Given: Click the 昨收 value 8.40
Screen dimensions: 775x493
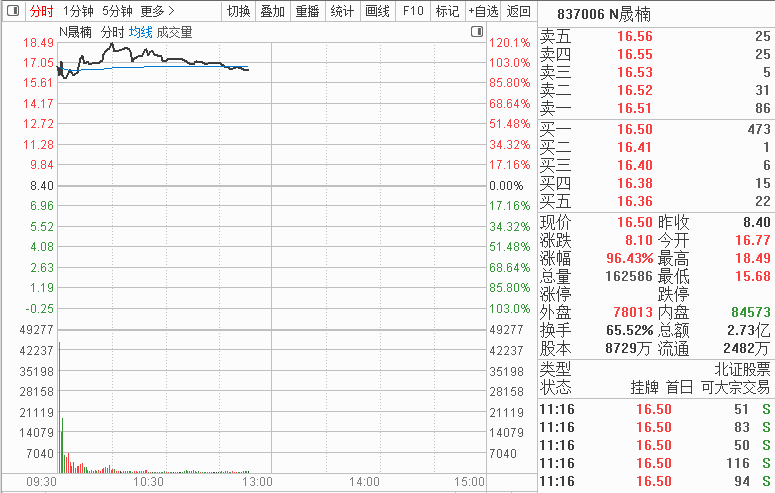Looking at the screenshot, I should (x=757, y=222).
